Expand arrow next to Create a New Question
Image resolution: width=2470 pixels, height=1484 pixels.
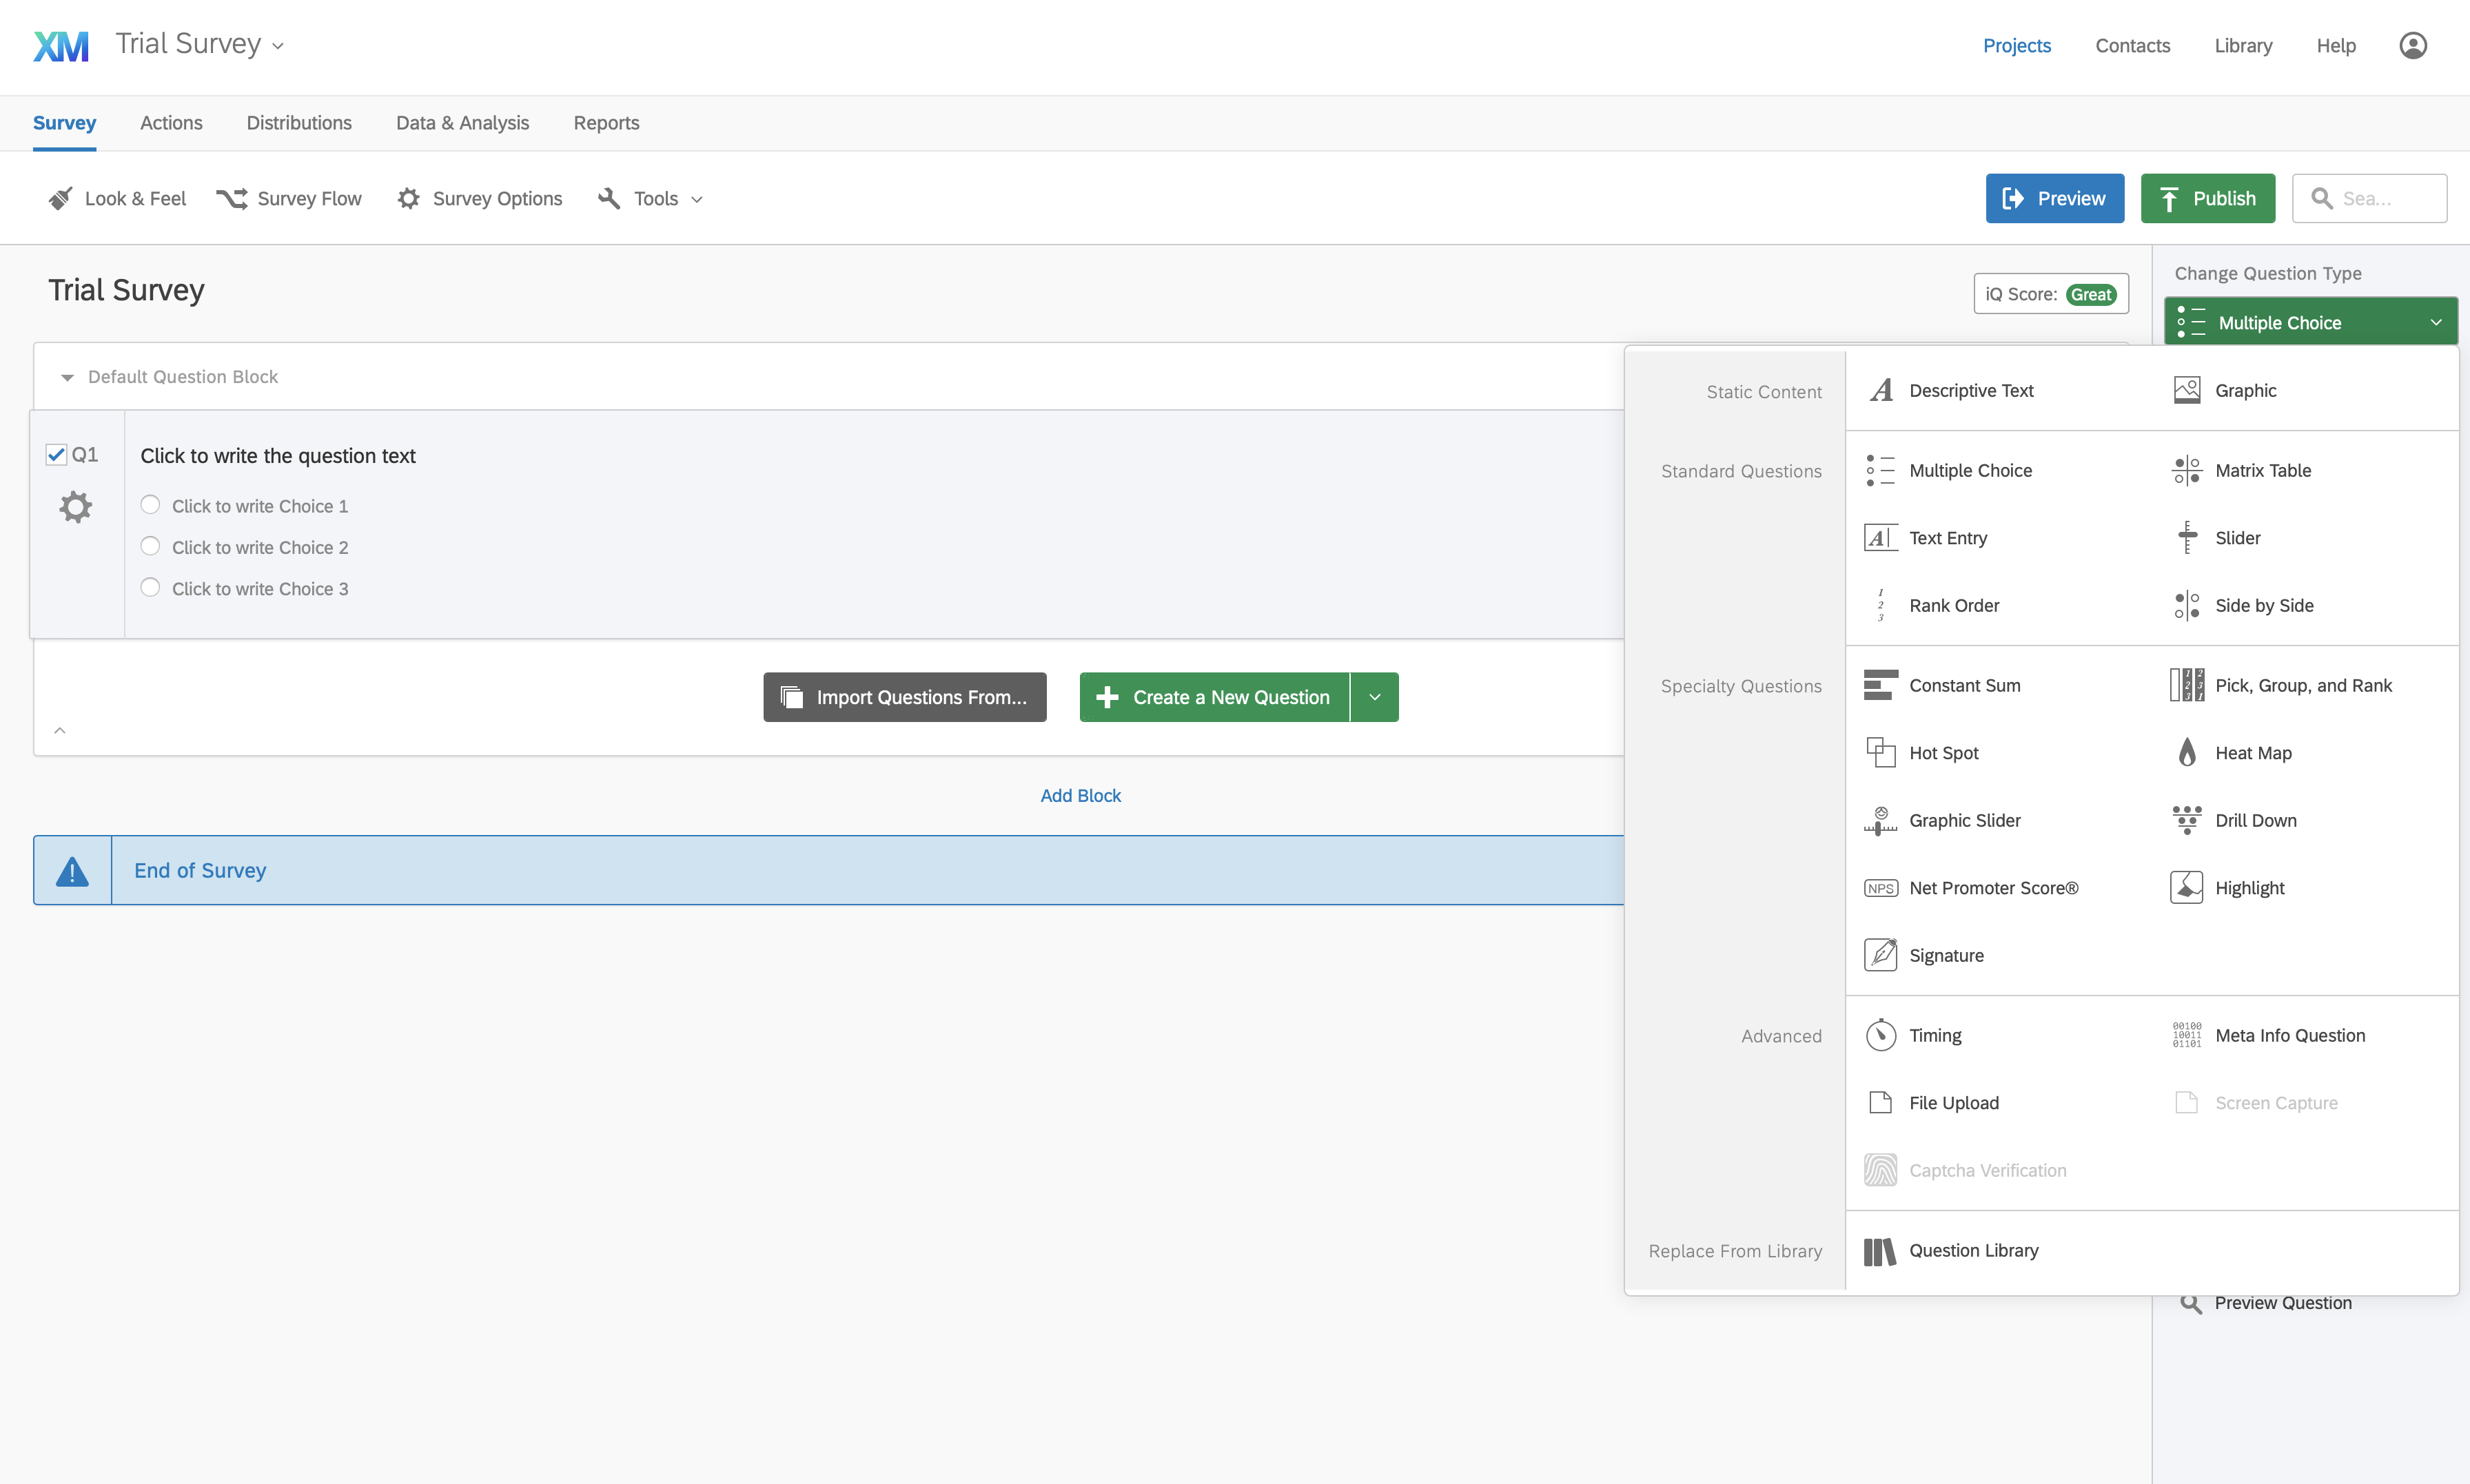(1375, 697)
